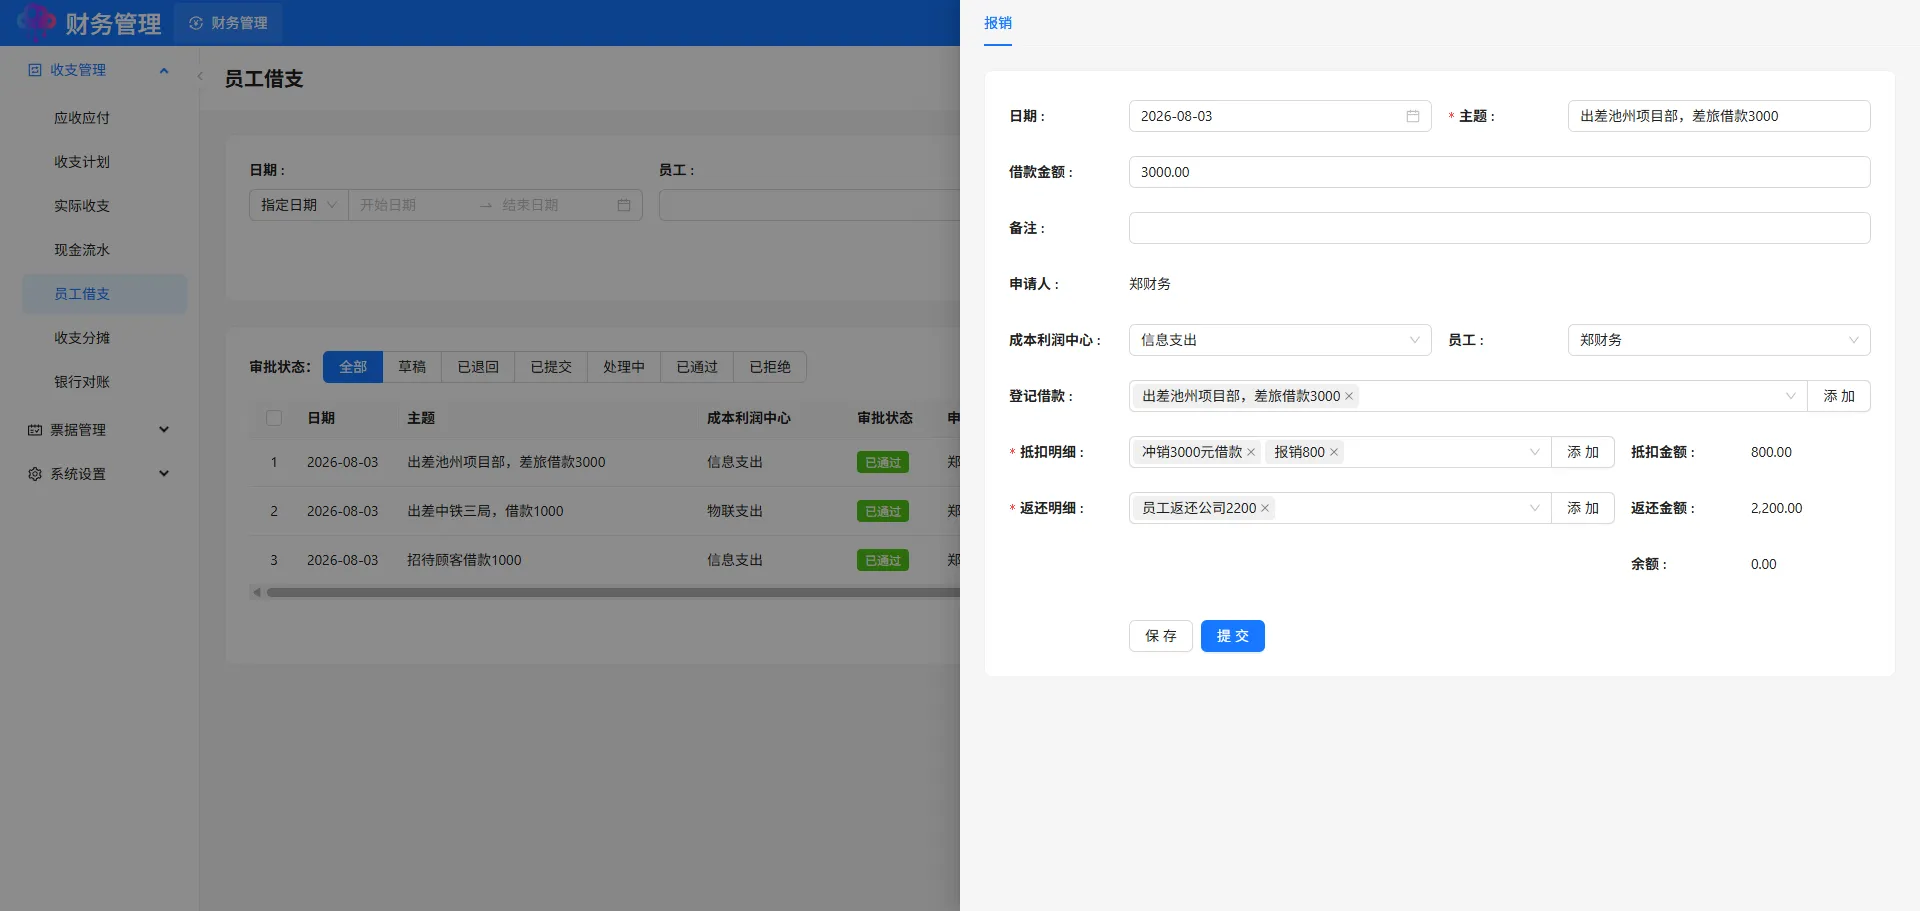1920x911 pixels.
Task: Open the calendar icon in date field
Action: 1412,116
